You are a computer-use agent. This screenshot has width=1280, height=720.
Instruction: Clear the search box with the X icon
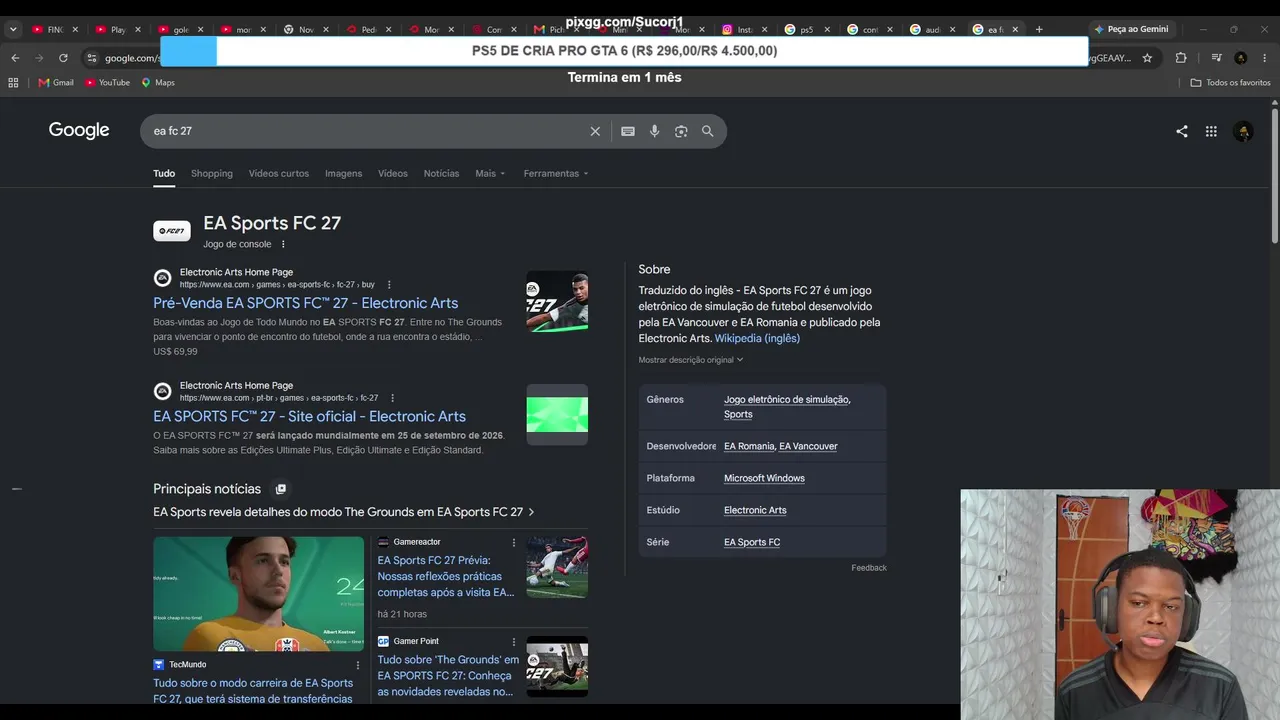595,131
